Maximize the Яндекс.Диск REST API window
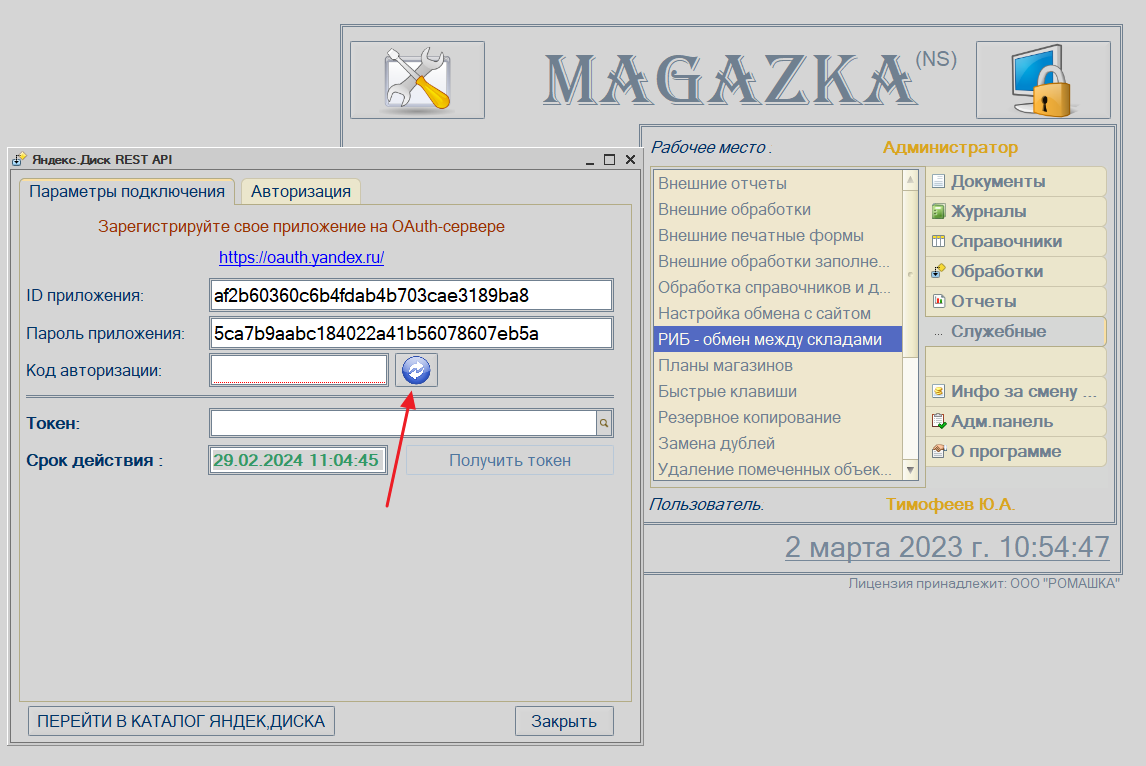This screenshot has height=766, width=1146. [x=610, y=159]
